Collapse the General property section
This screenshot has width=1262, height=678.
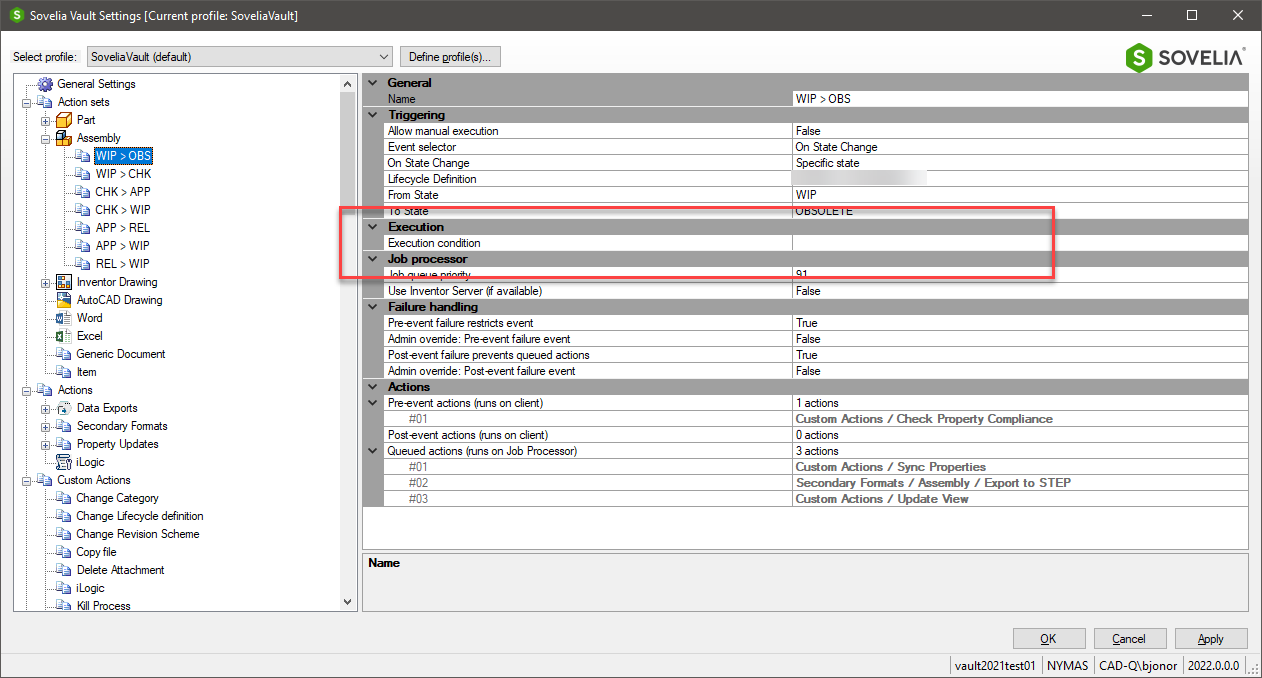pyautogui.click(x=373, y=83)
